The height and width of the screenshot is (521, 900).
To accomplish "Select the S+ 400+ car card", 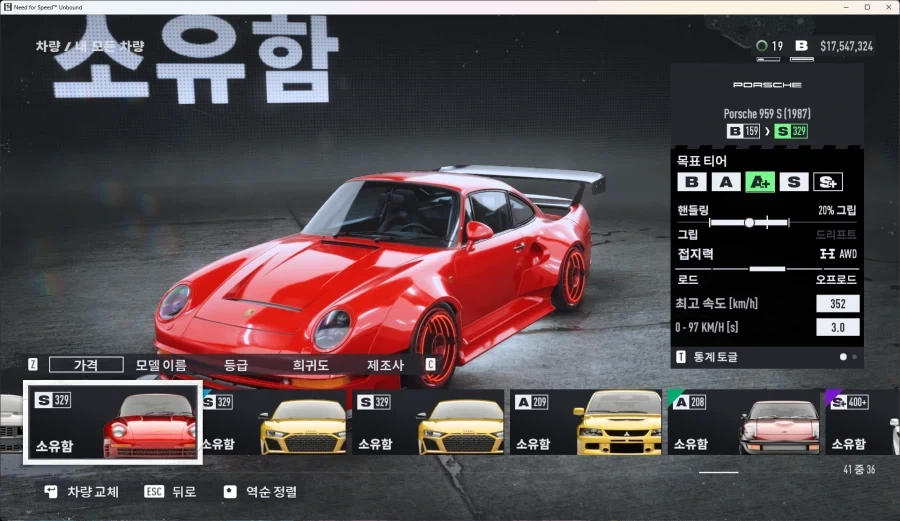I will click(x=862, y=422).
